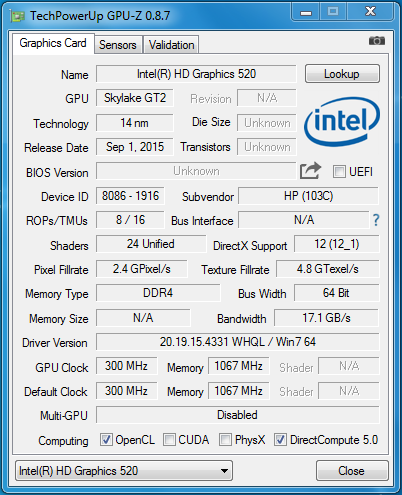Minimize the GPU-Z window
Image resolution: width=402 pixels, height=495 pixels.
point(306,13)
